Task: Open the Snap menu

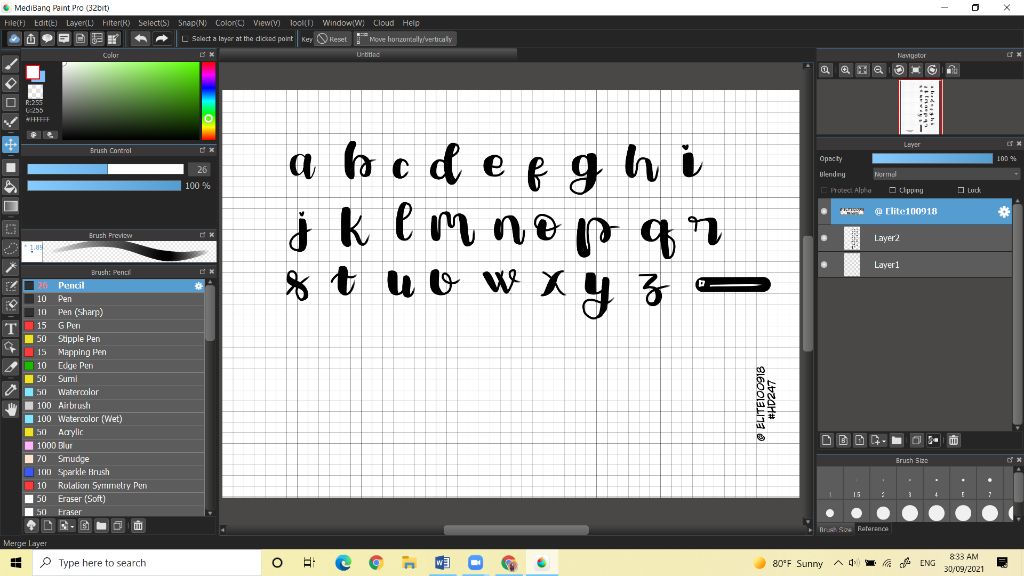Action: (x=192, y=23)
